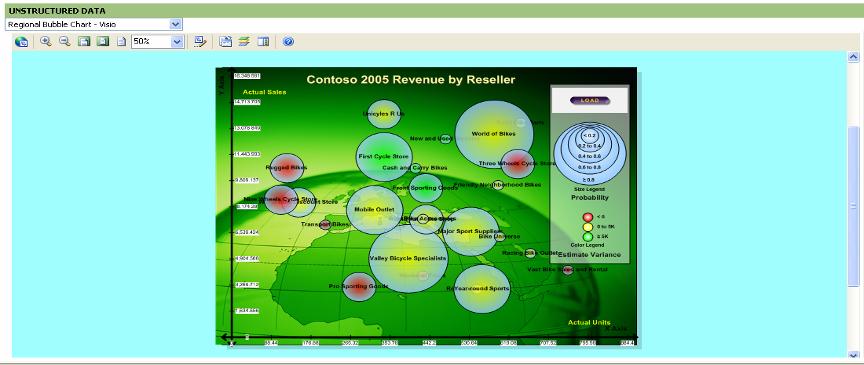The image size is (864, 365).
Task: Click the fit width view icon
Action: [84, 41]
